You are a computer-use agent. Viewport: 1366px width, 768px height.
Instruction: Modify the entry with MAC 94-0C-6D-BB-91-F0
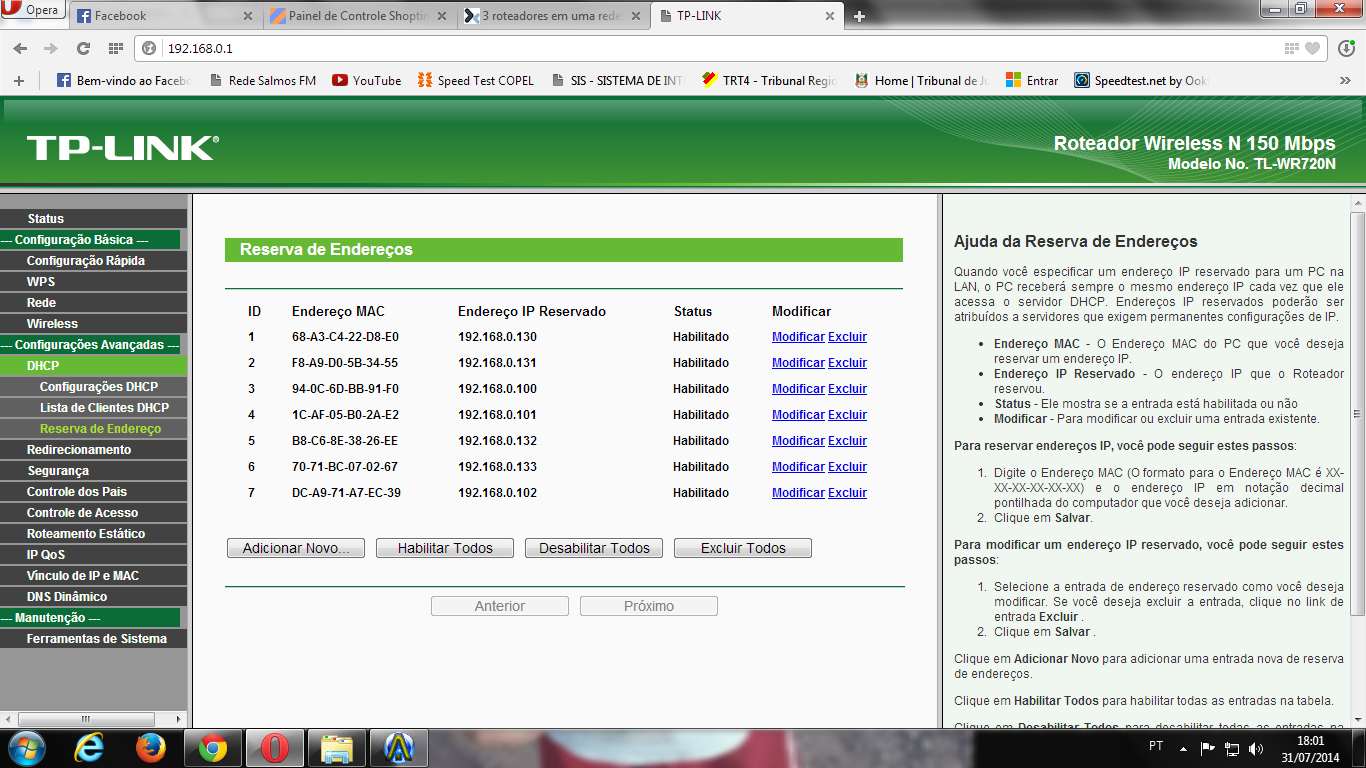(x=798, y=389)
